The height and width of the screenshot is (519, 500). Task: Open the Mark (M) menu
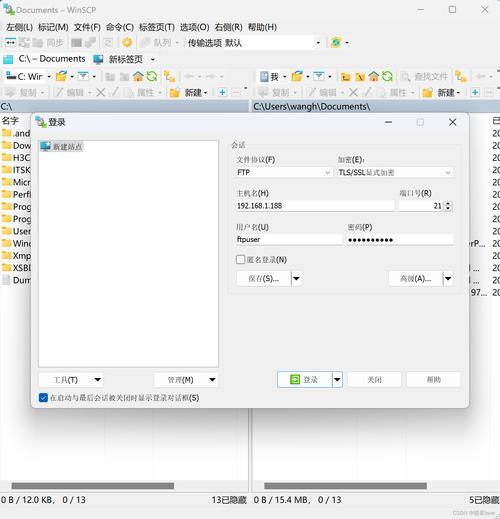pos(53,27)
